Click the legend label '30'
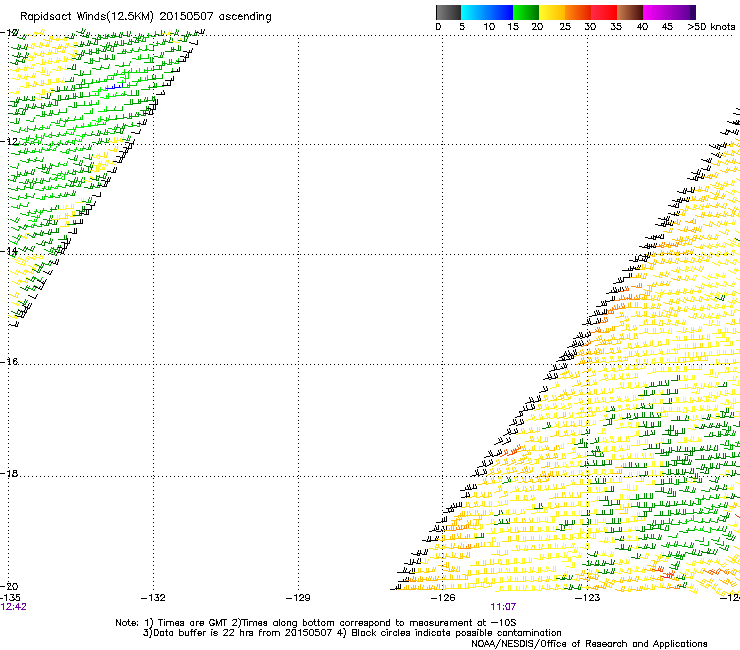Image resolution: width=740 pixels, height=650 pixels. (590, 27)
